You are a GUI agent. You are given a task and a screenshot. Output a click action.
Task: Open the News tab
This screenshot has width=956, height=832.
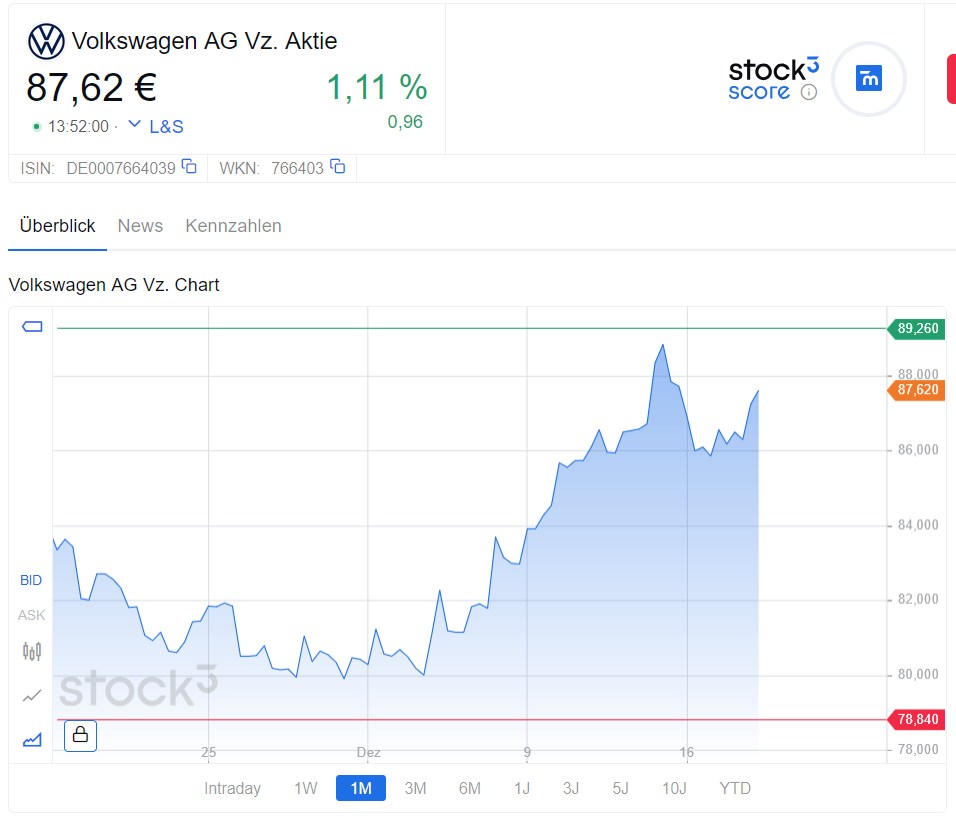[140, 226]
